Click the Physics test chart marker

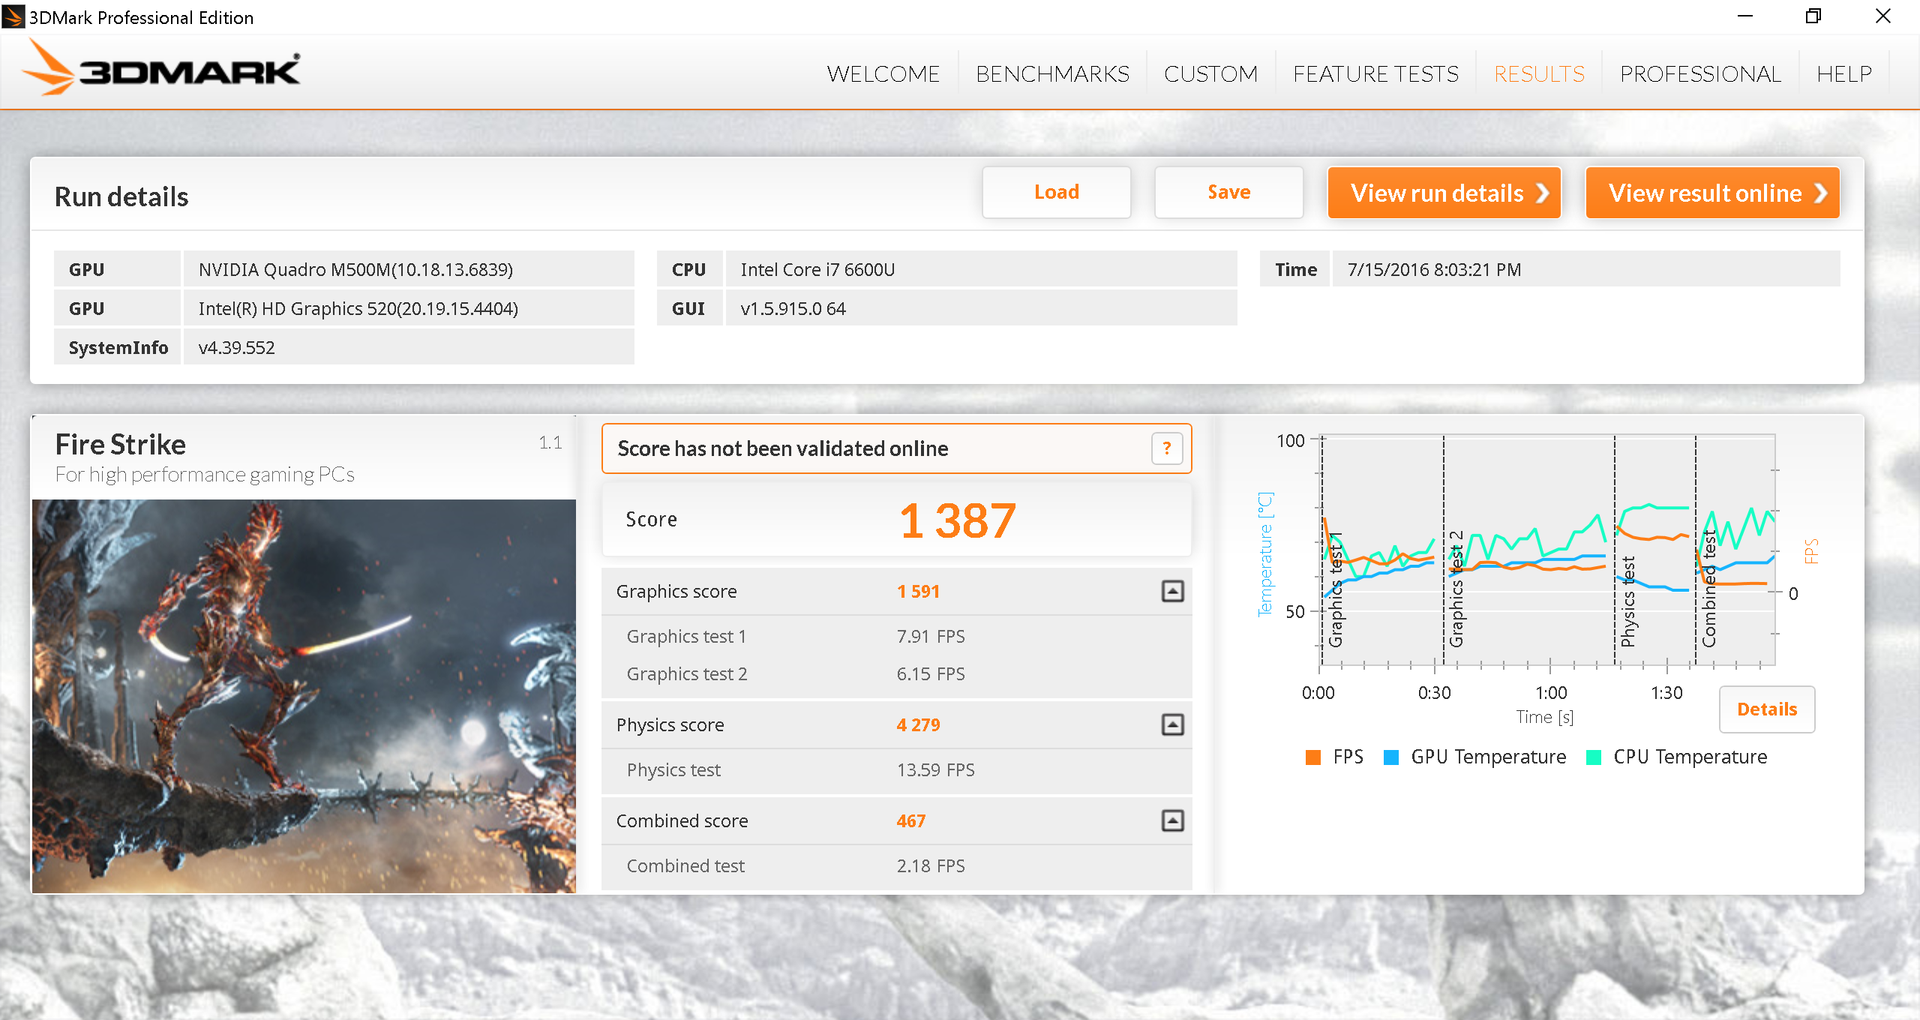click(x=1628, y=601)
